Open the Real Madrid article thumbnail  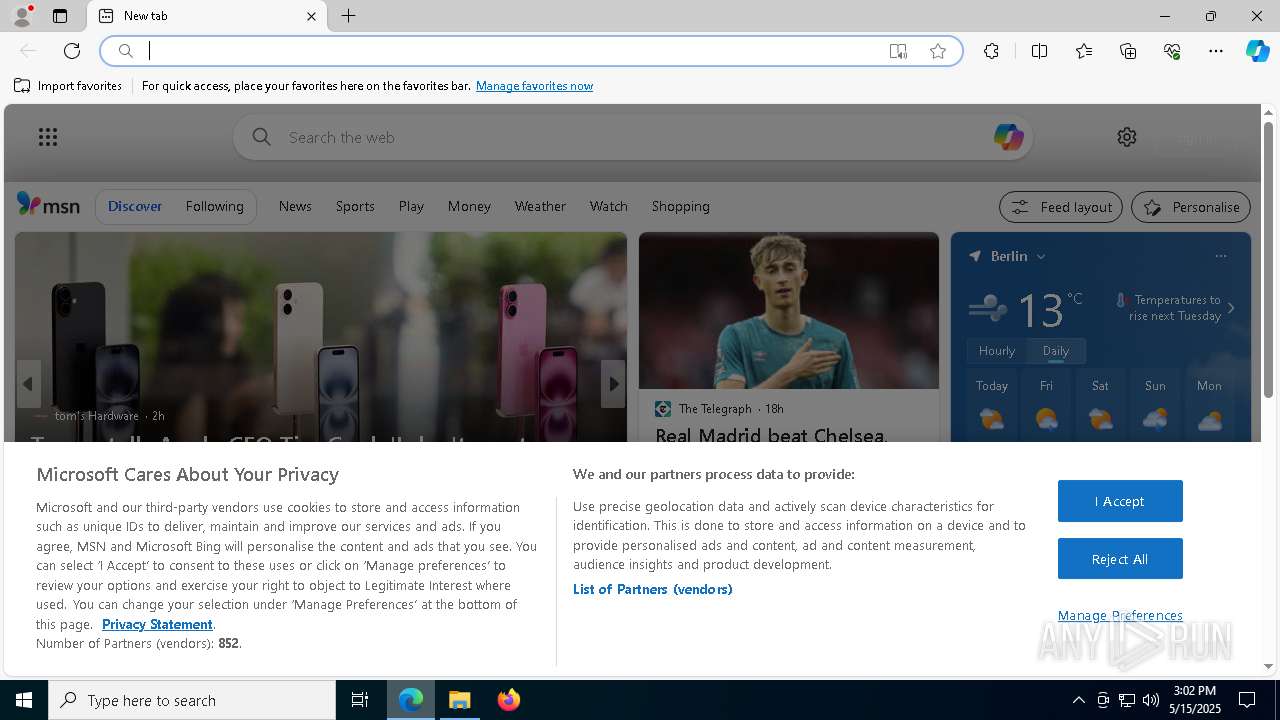click(x=789, y=311)
